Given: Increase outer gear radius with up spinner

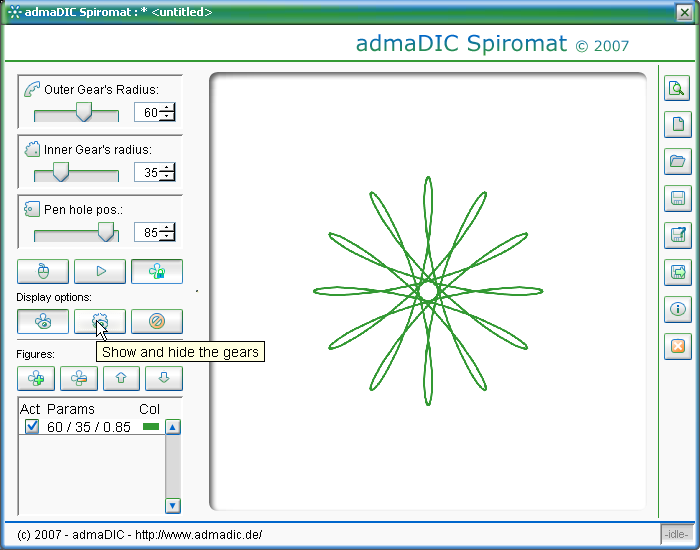Looking at the screenshot, I should click(167, 108).
